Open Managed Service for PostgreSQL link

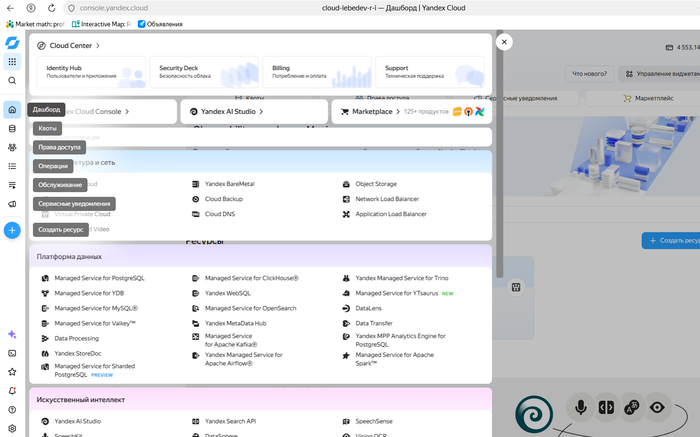point(100,278)
